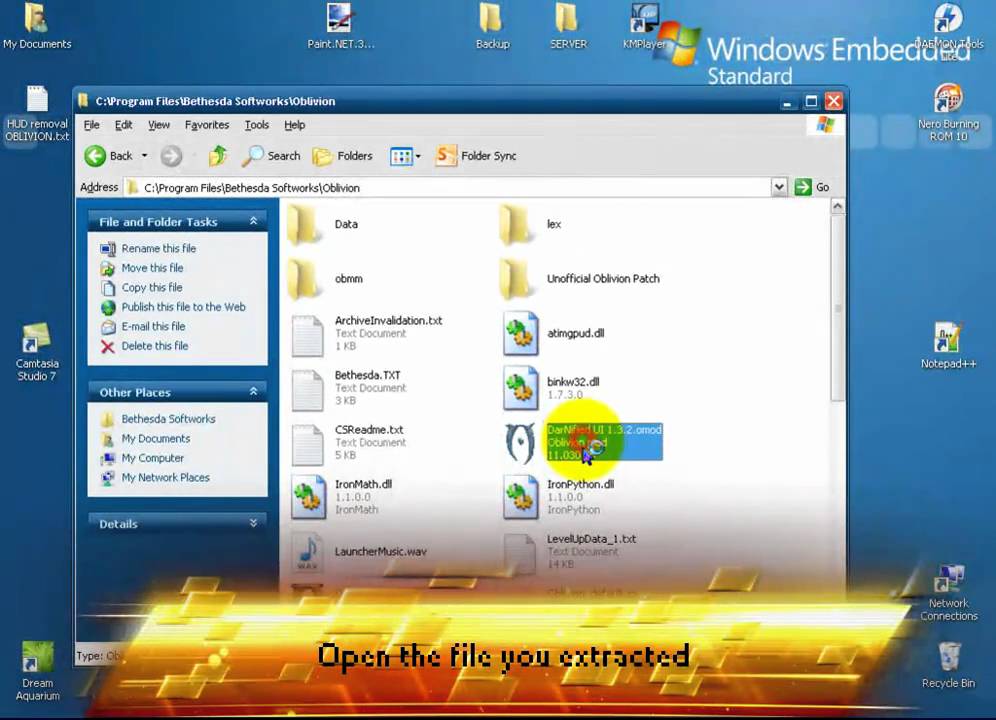Select Unofficial Oblivion Patch folder

(x=580, y=279)
